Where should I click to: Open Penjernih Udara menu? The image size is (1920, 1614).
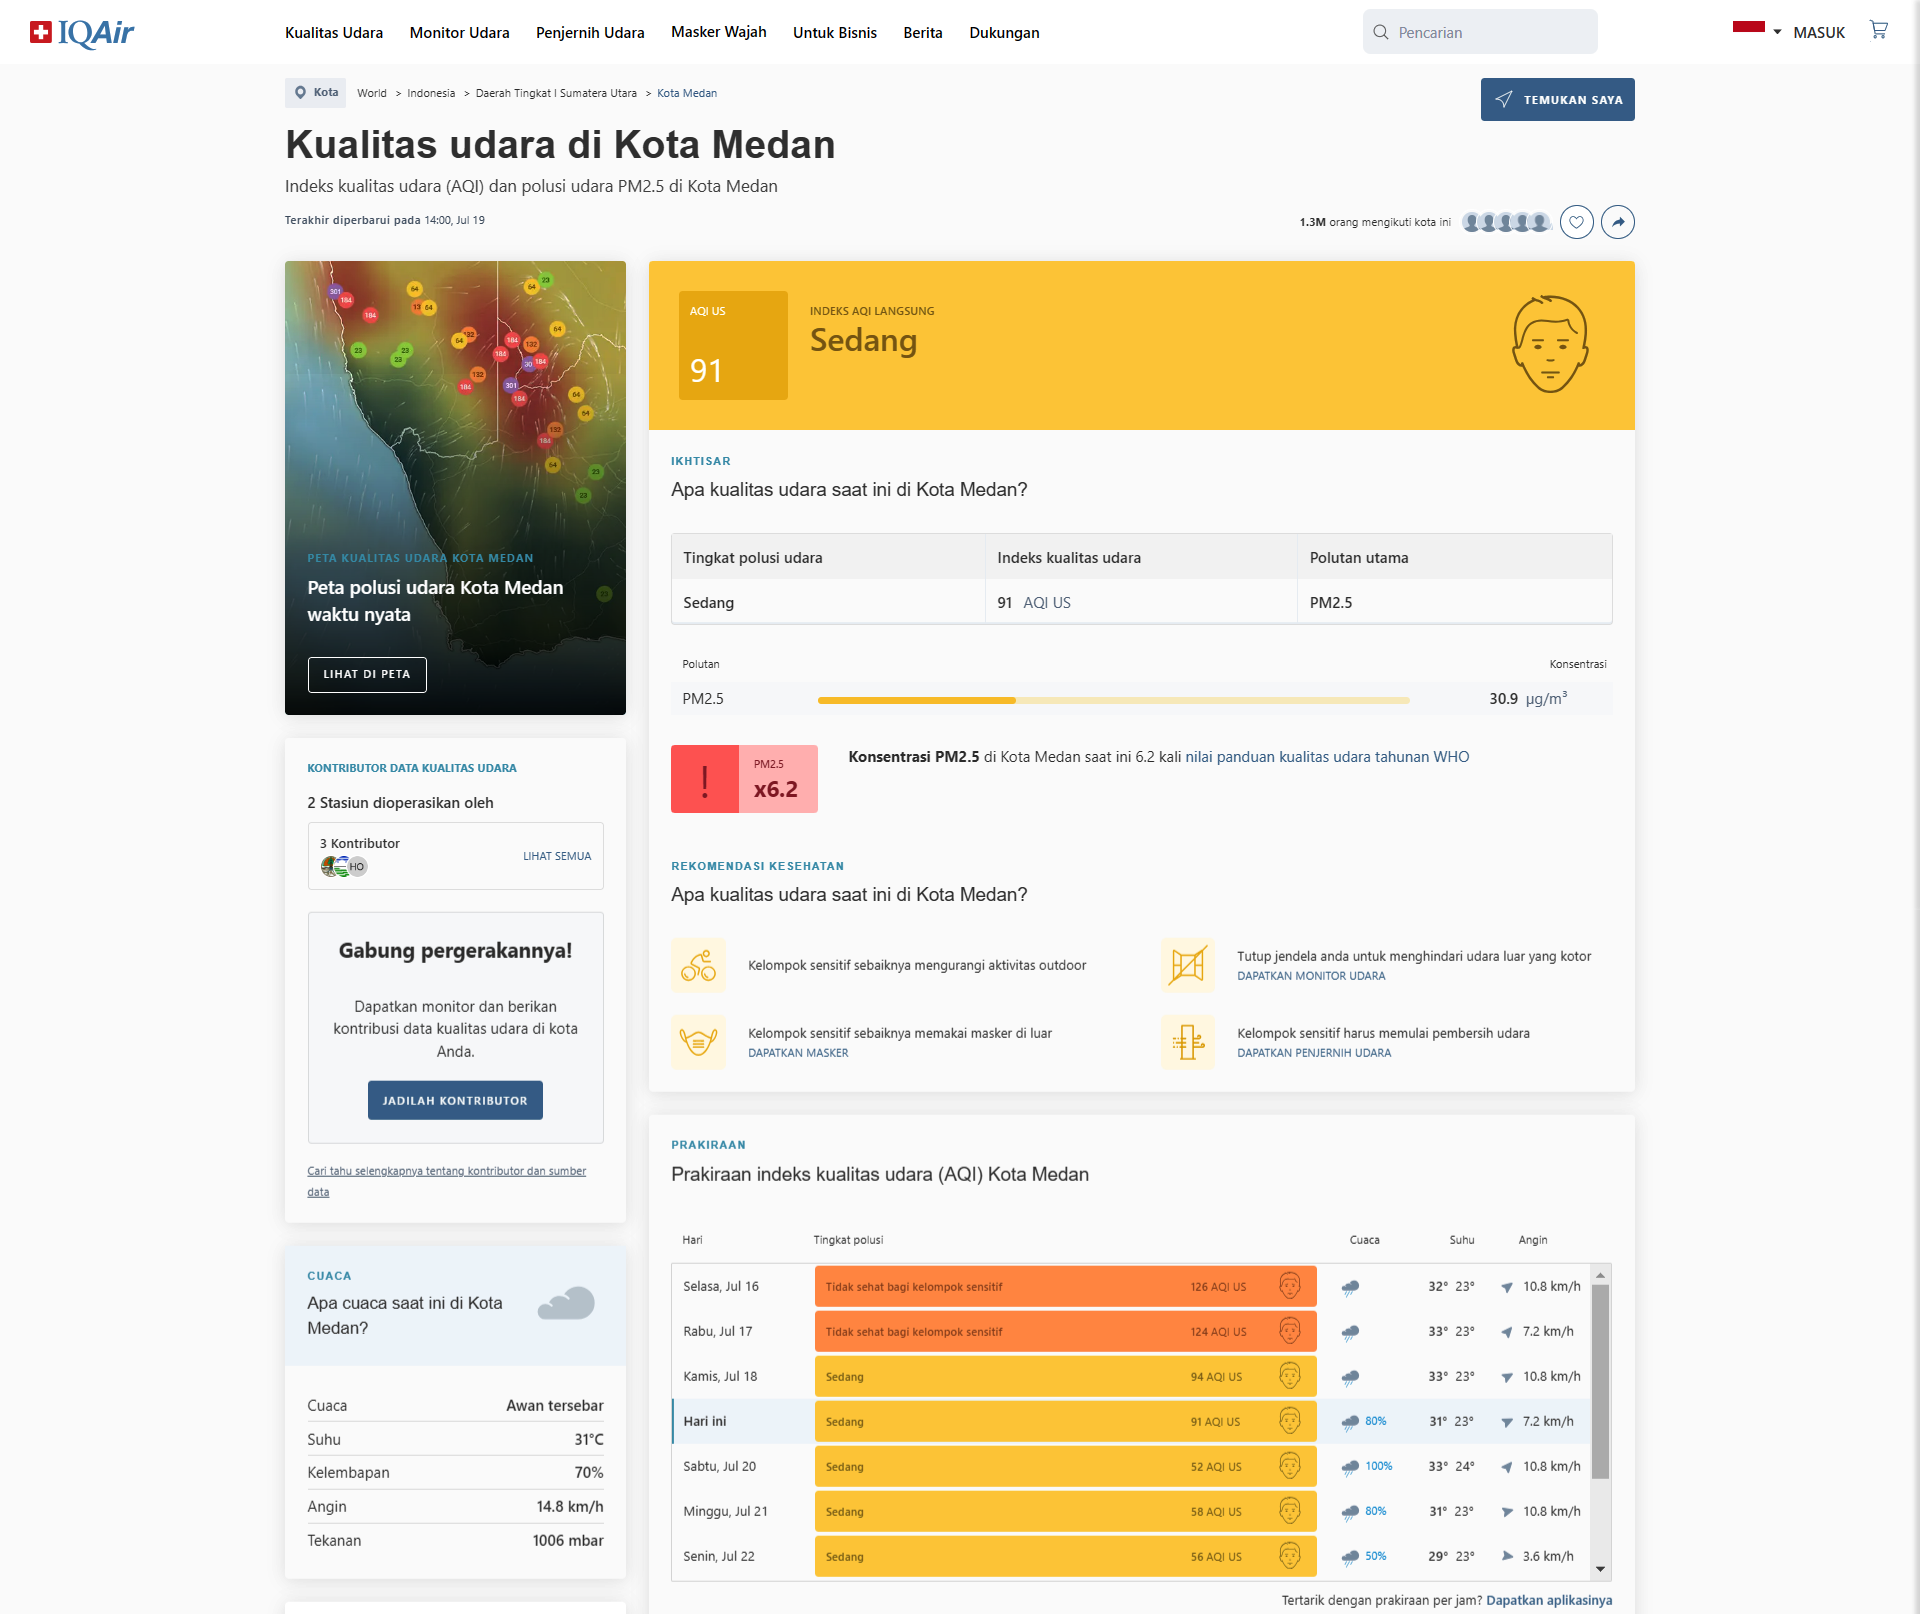[590, 33]
